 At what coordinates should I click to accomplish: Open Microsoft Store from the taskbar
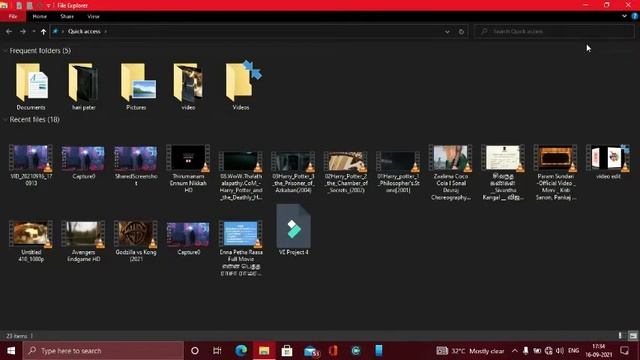tap(287, 351)
